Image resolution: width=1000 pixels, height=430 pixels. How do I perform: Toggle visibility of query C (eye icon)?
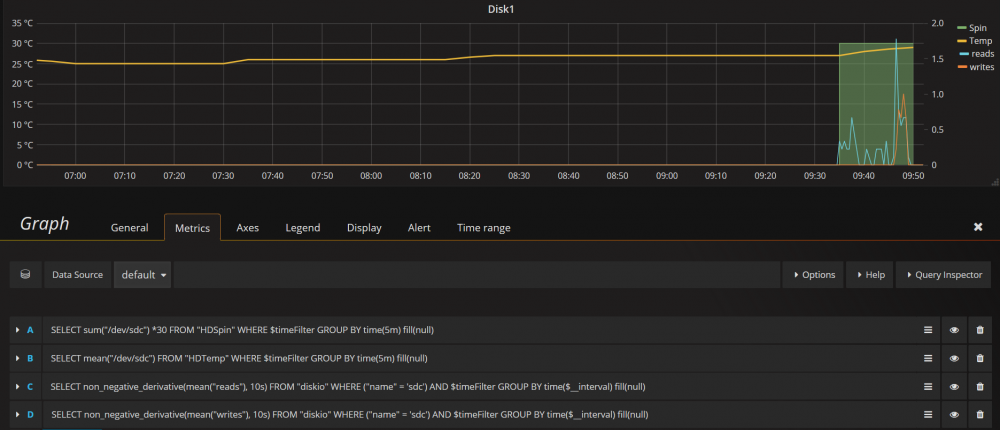(954, 387)
